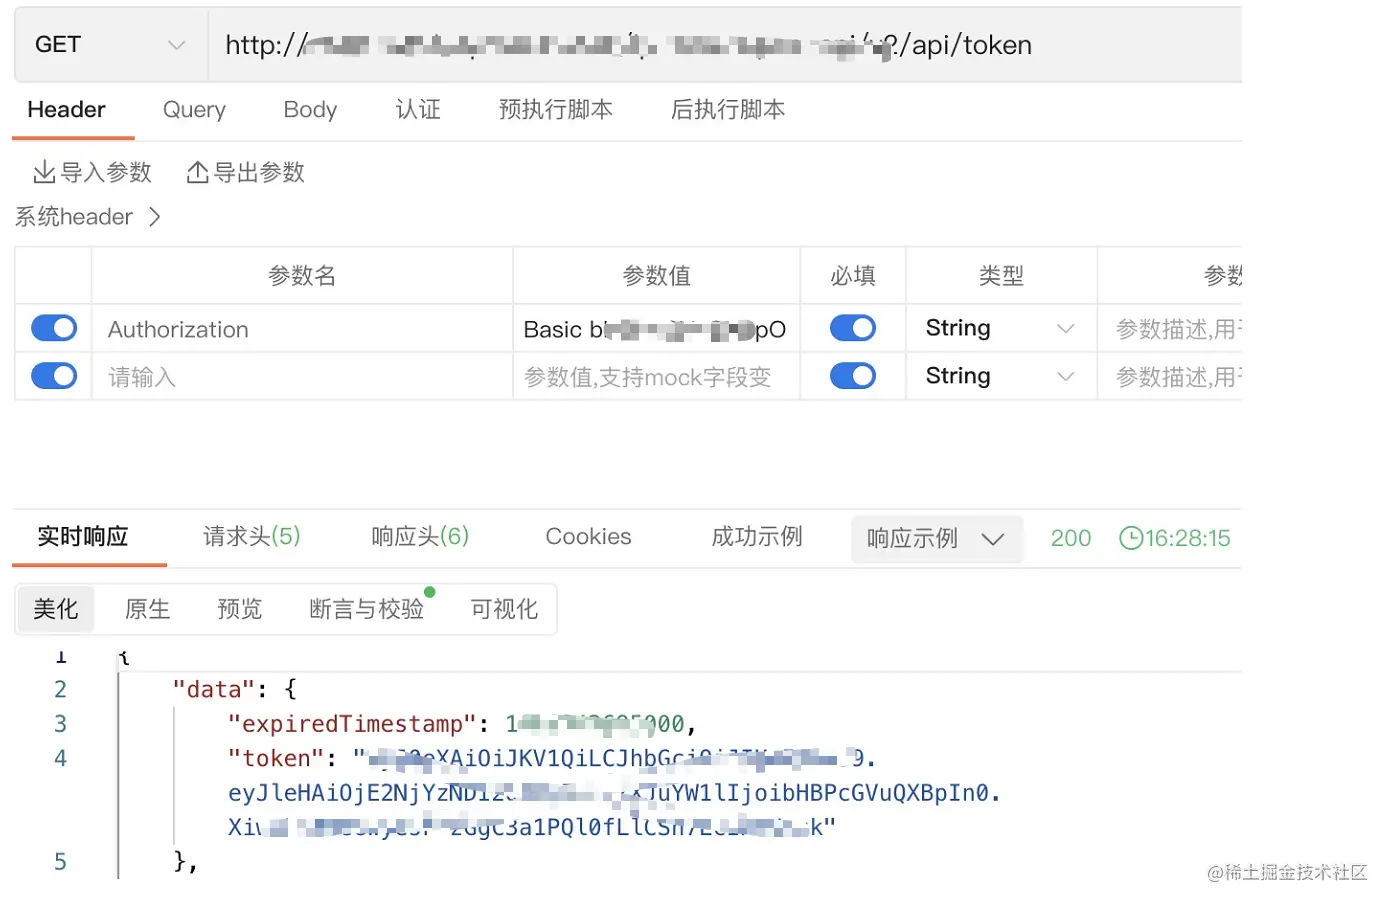
Task: Select the 预览 view button
Action: point(240,609)
